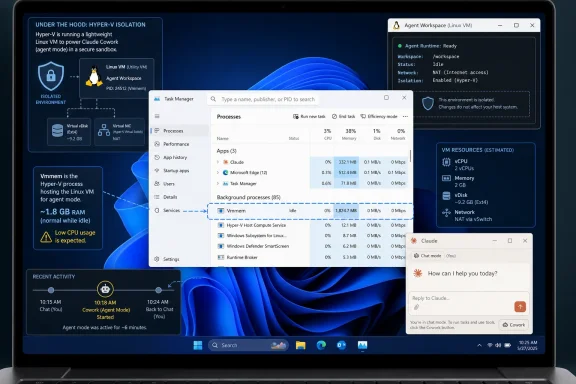Click the paperclip attach icon in Claude
The image size is (576, 384).
[417, 307]
